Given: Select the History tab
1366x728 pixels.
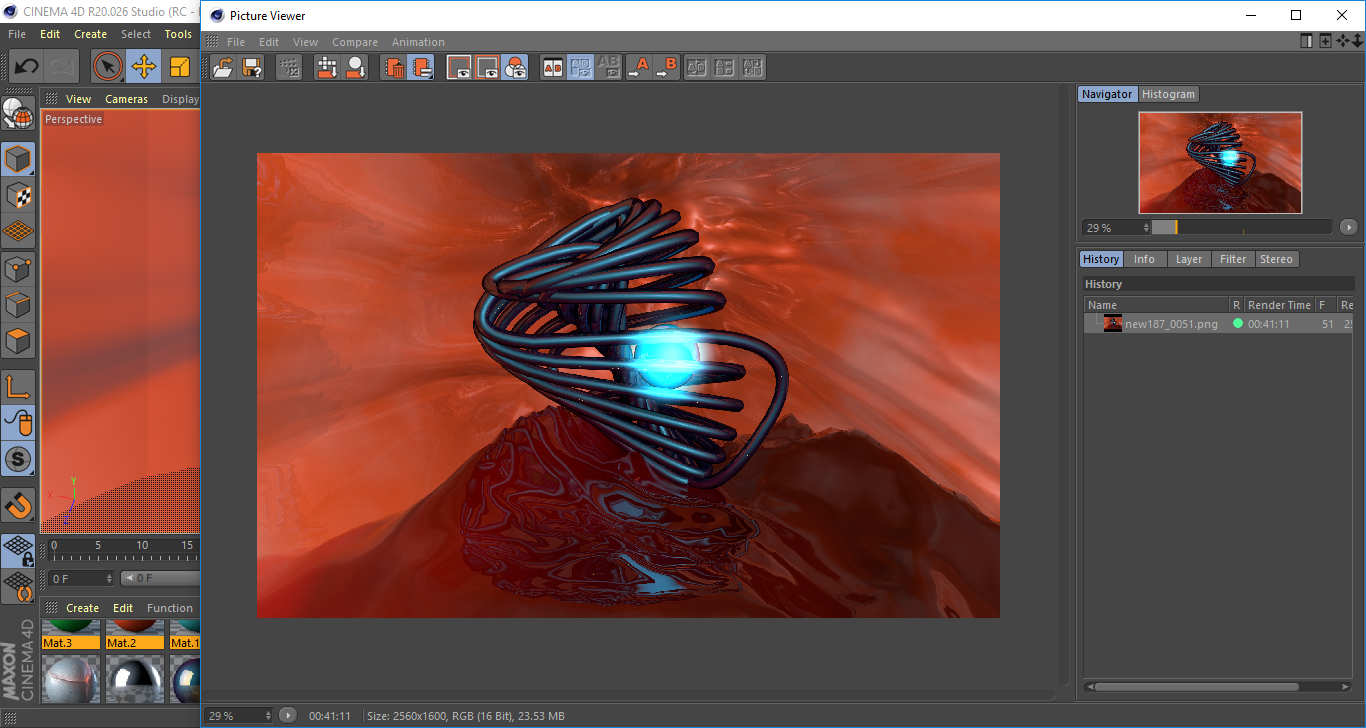Looking at the screenshot, I should pos(1101,259).
